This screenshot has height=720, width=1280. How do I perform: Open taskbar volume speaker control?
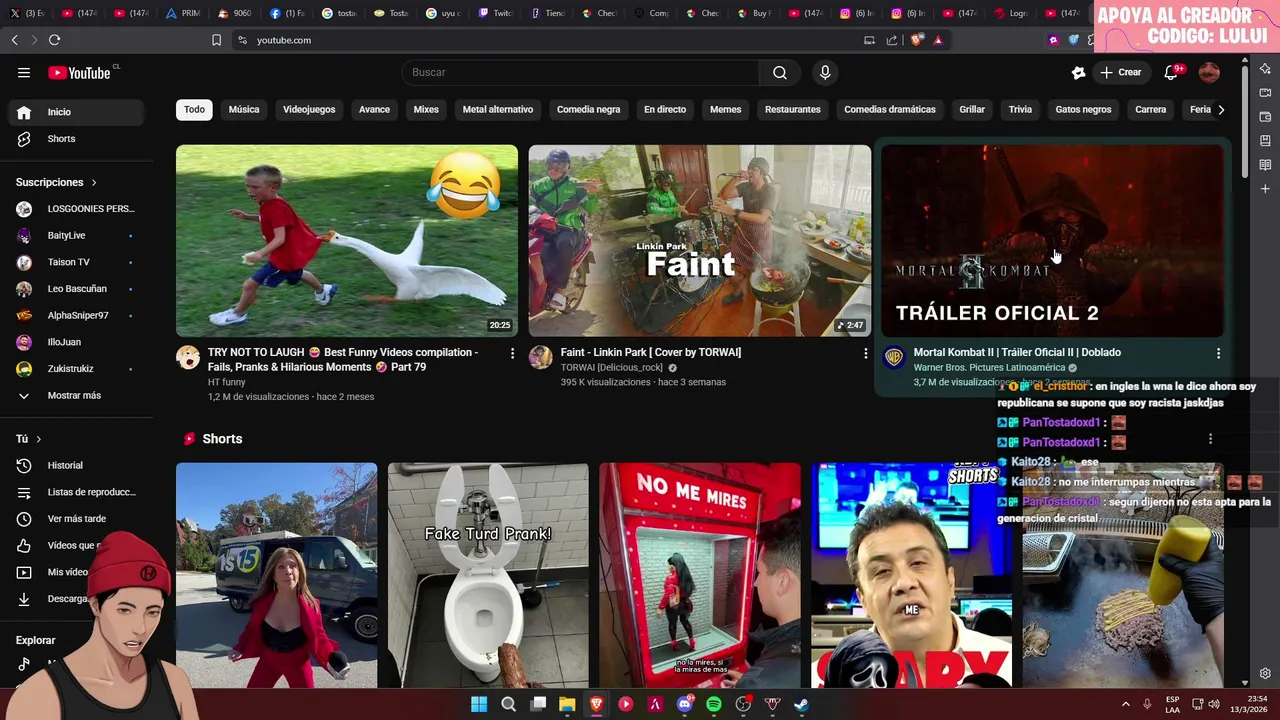point(1214,704)
